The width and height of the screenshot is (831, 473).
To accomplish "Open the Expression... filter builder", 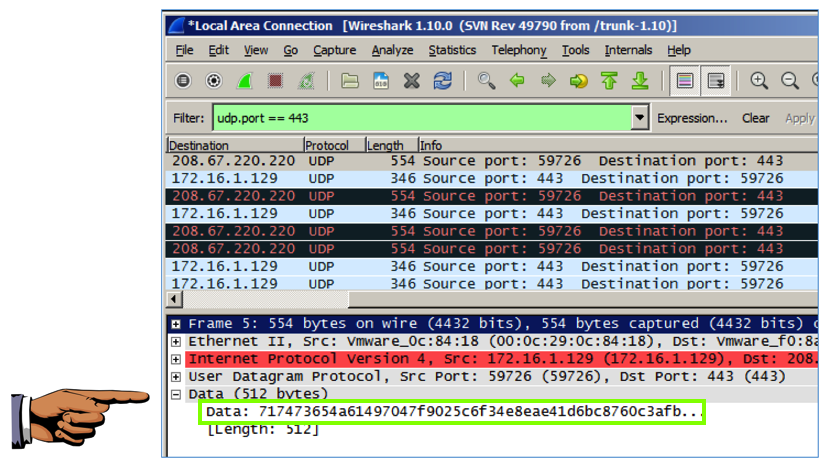I will click(692, 118).
